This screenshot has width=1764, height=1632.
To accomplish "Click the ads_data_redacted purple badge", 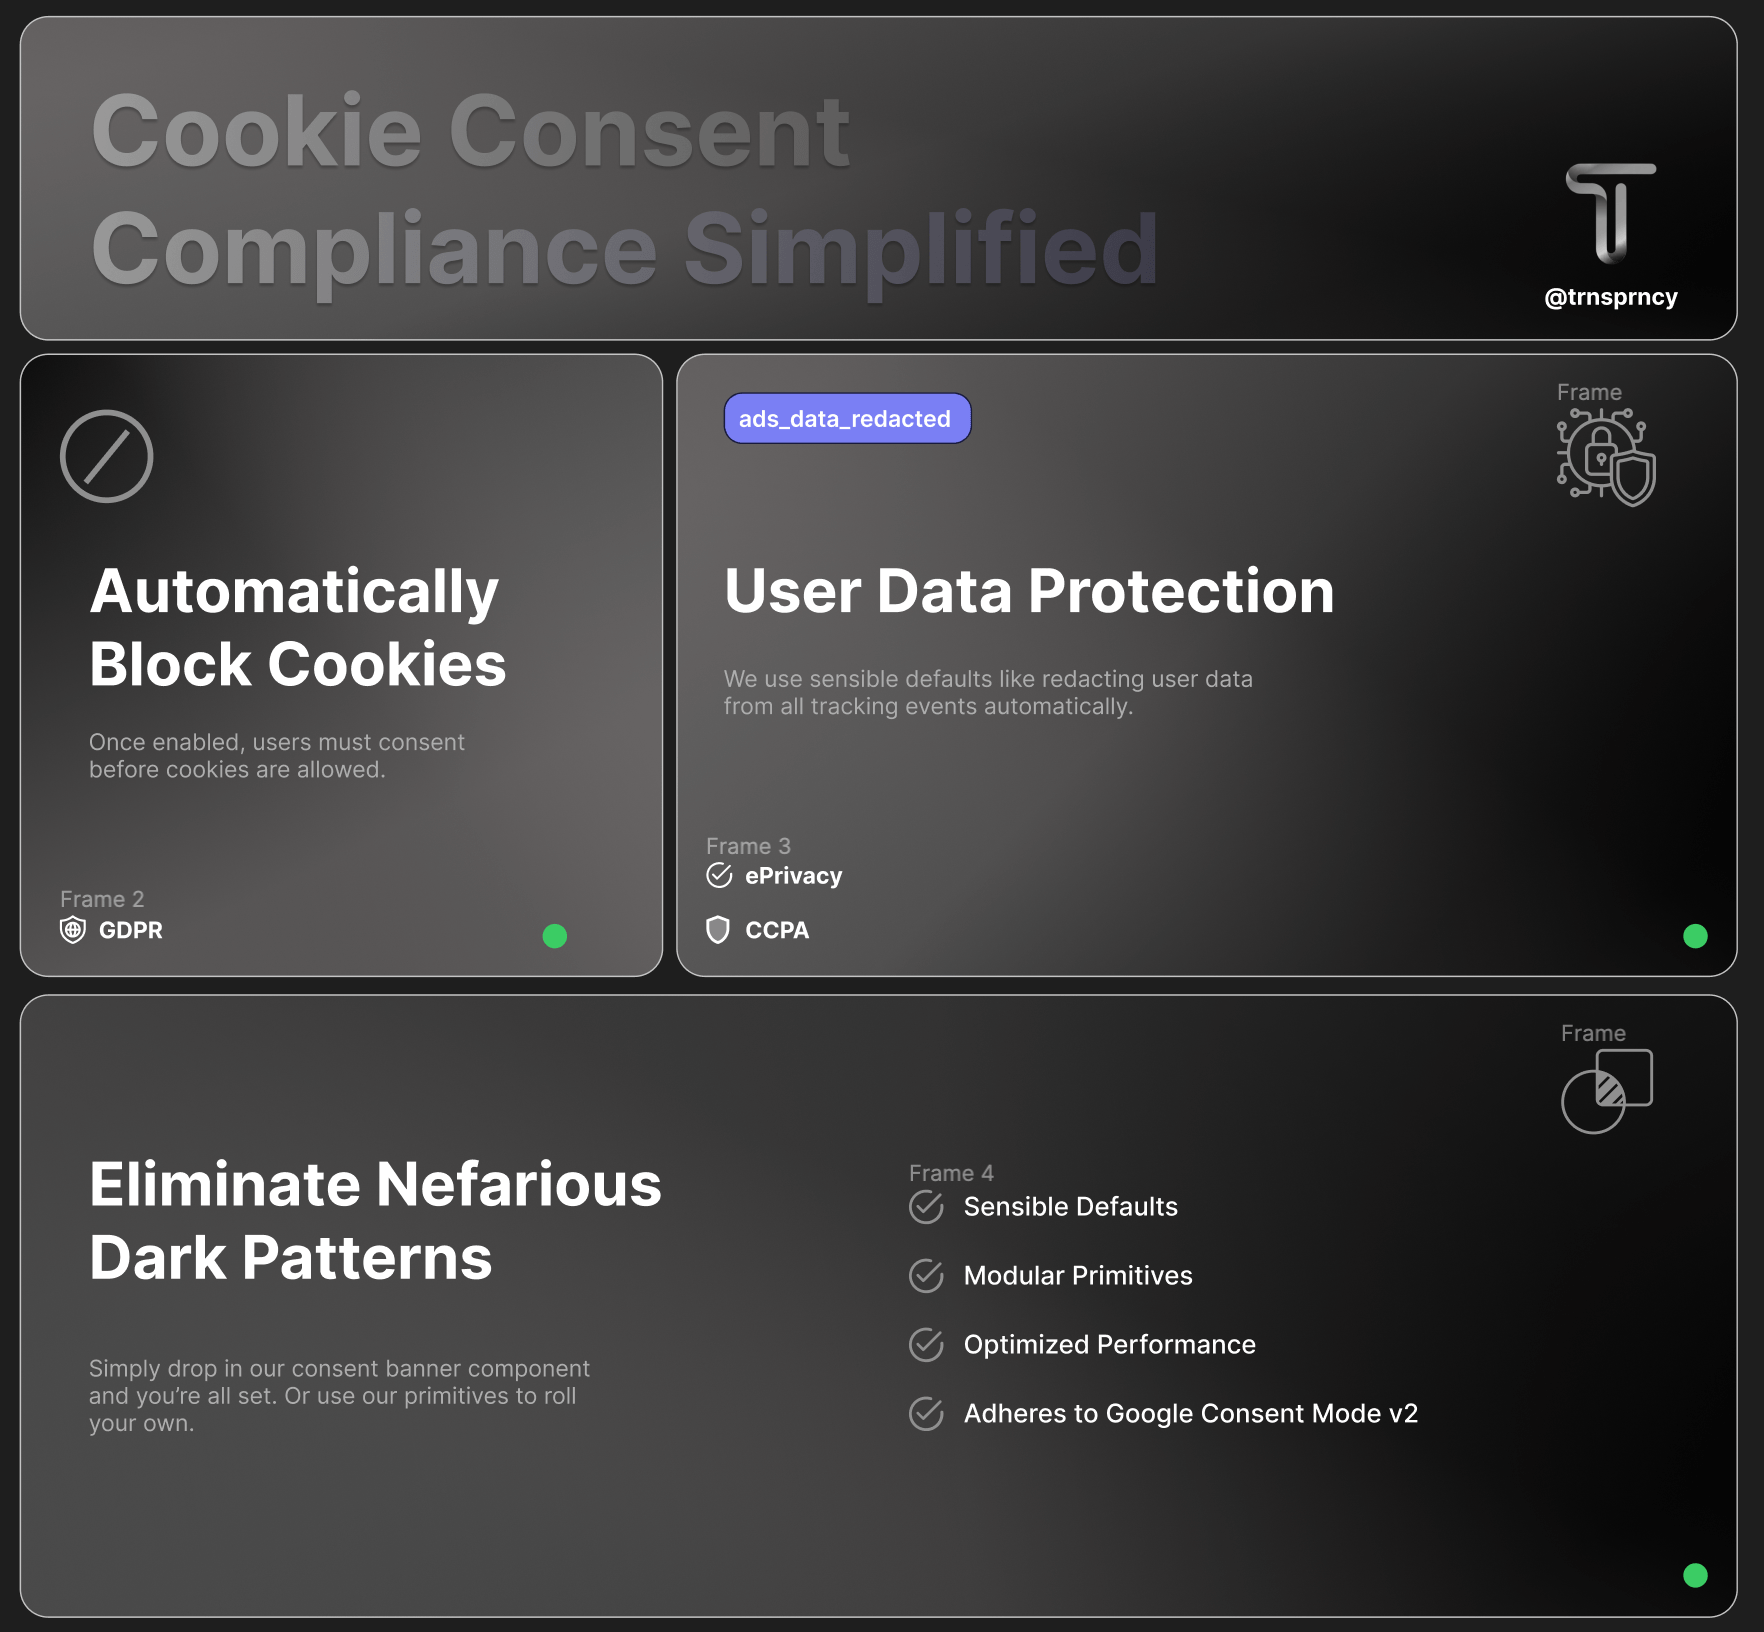I will pos(846,419).
